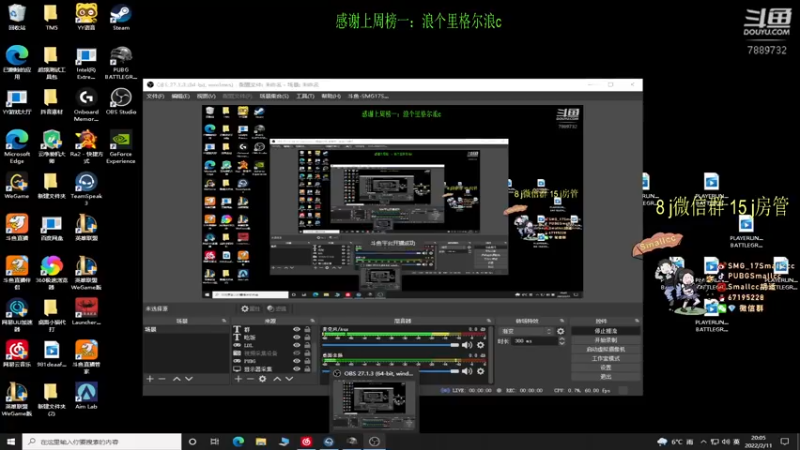The image size is (800, 450).
Task: Open the GeForce Experience desktop shortcut
Action: click(121, 146)
